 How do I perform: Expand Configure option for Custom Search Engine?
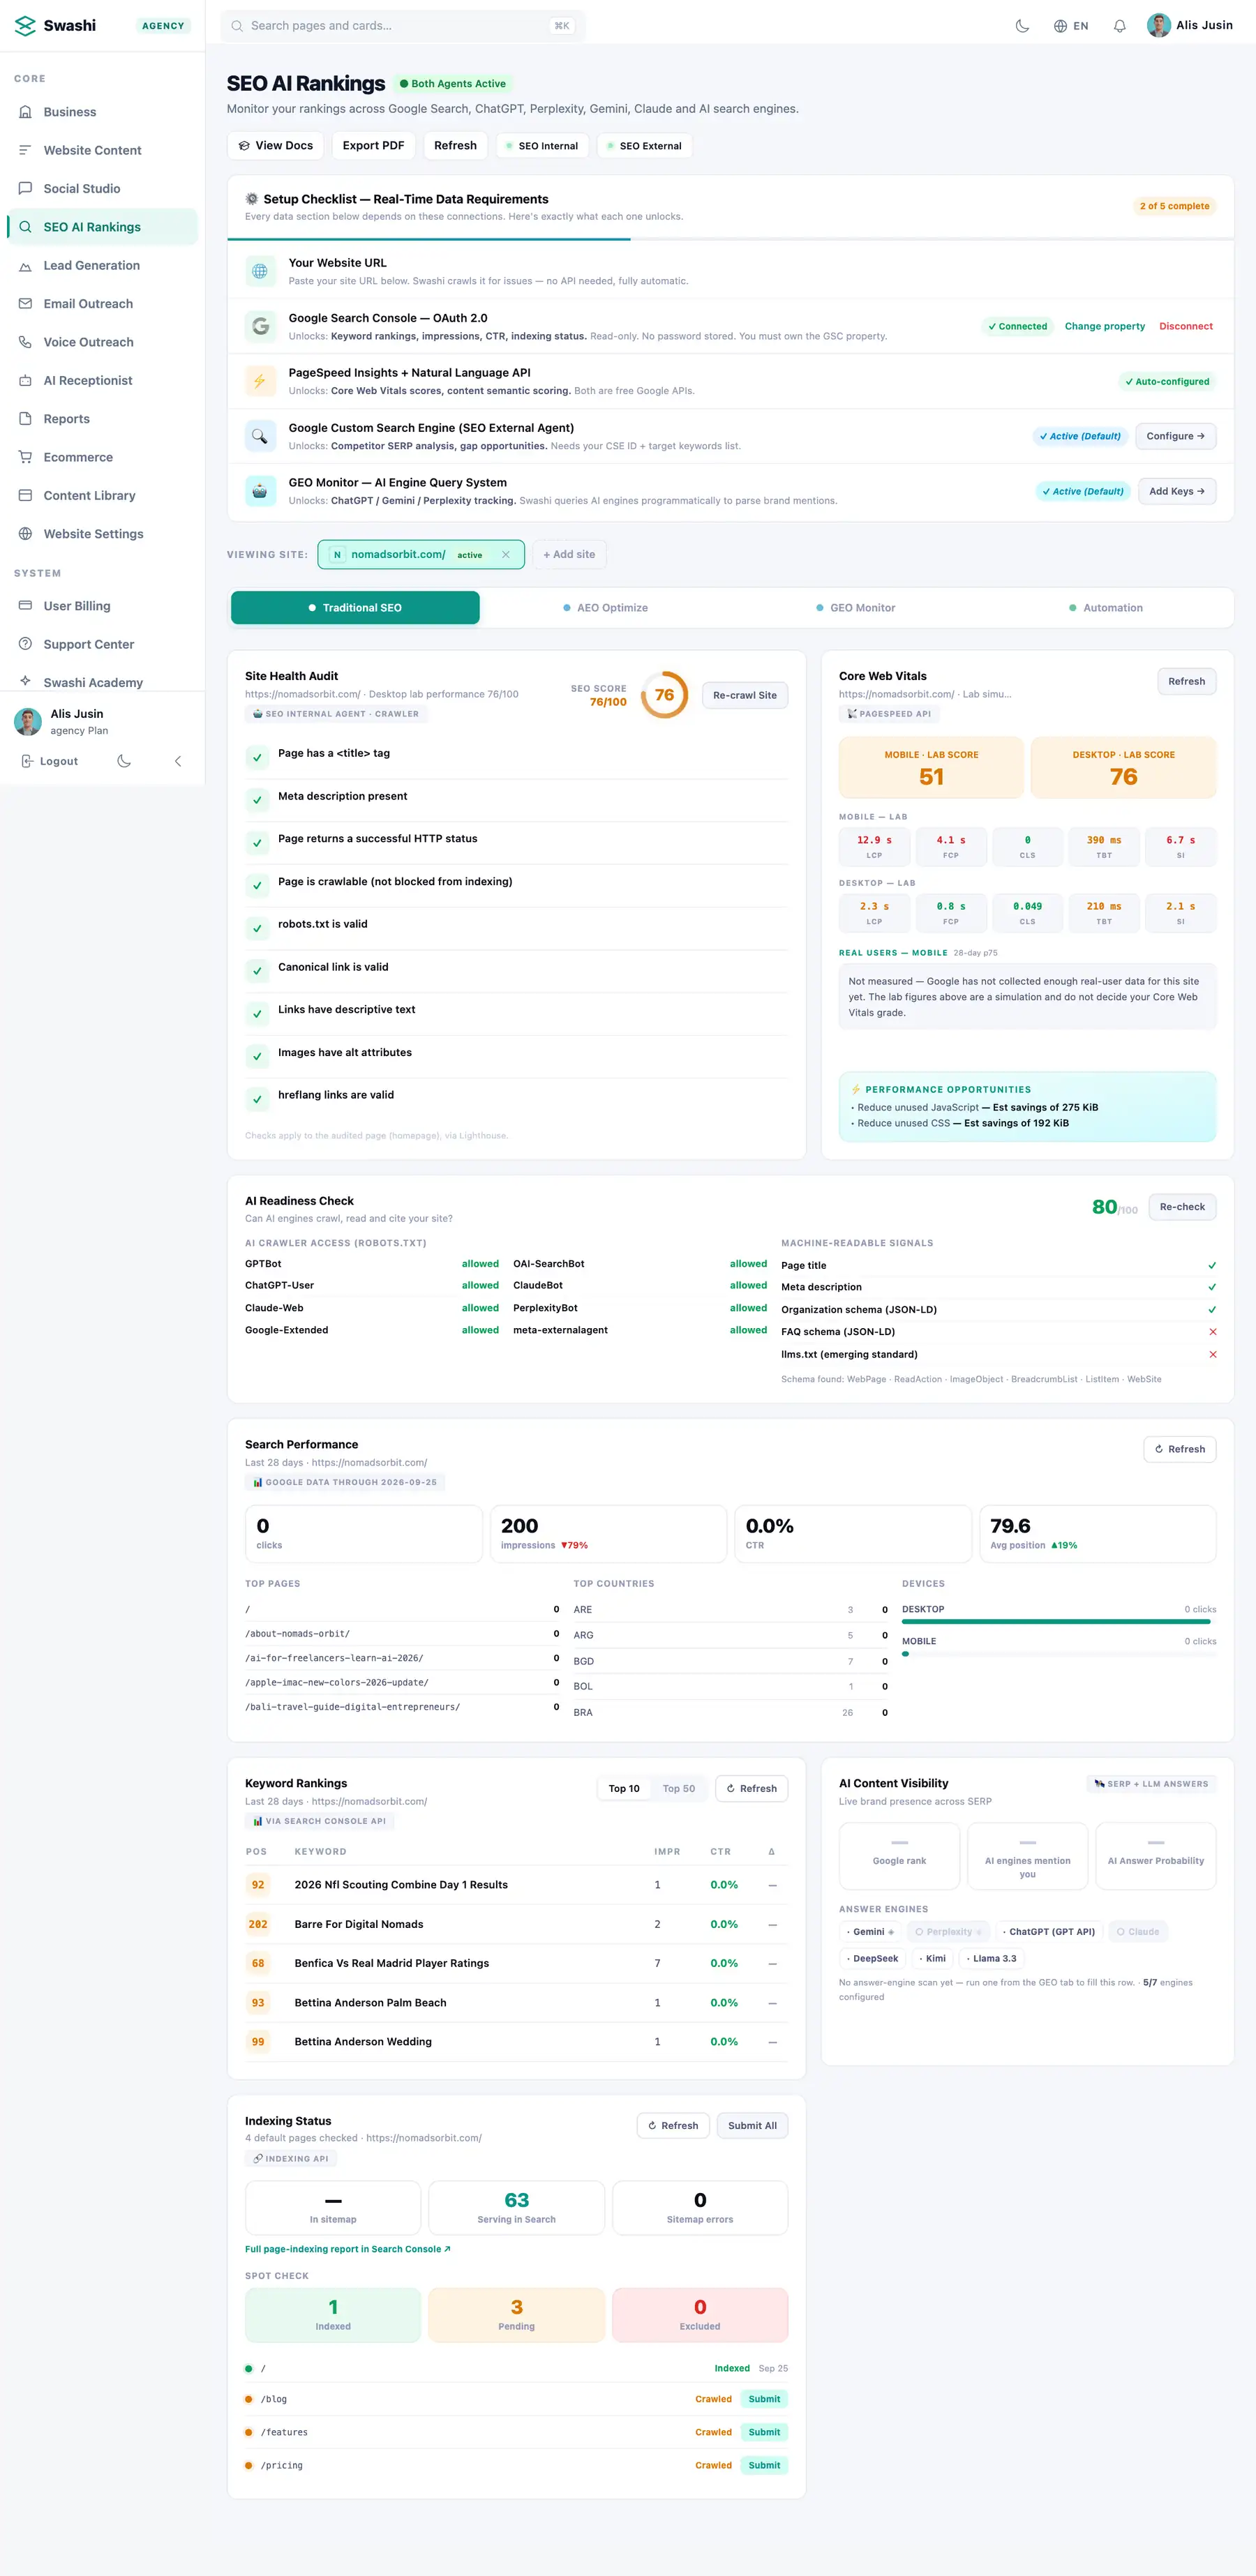click(1175, 437)
